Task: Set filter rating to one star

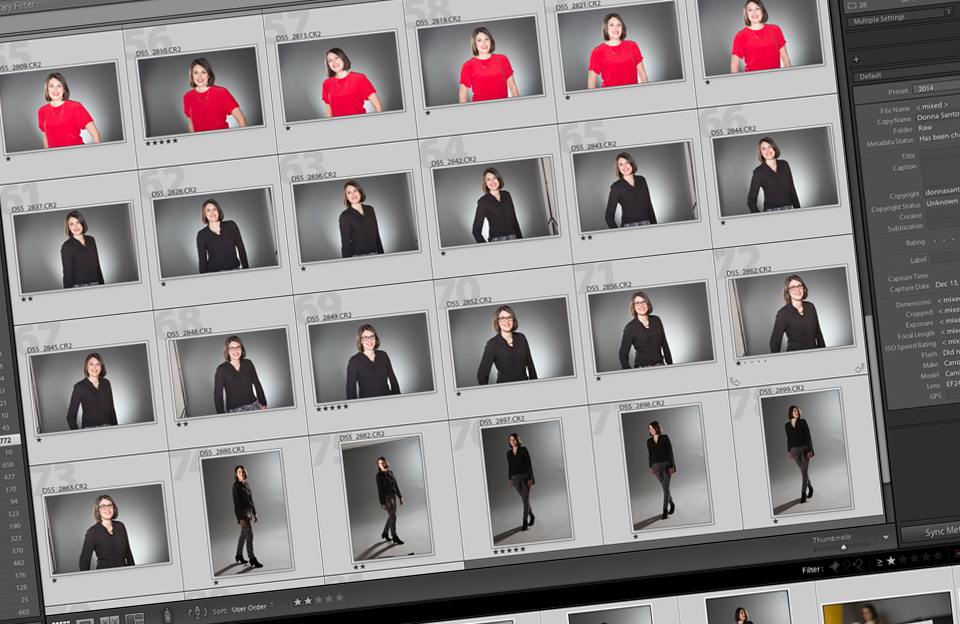Action: point(891,560)
